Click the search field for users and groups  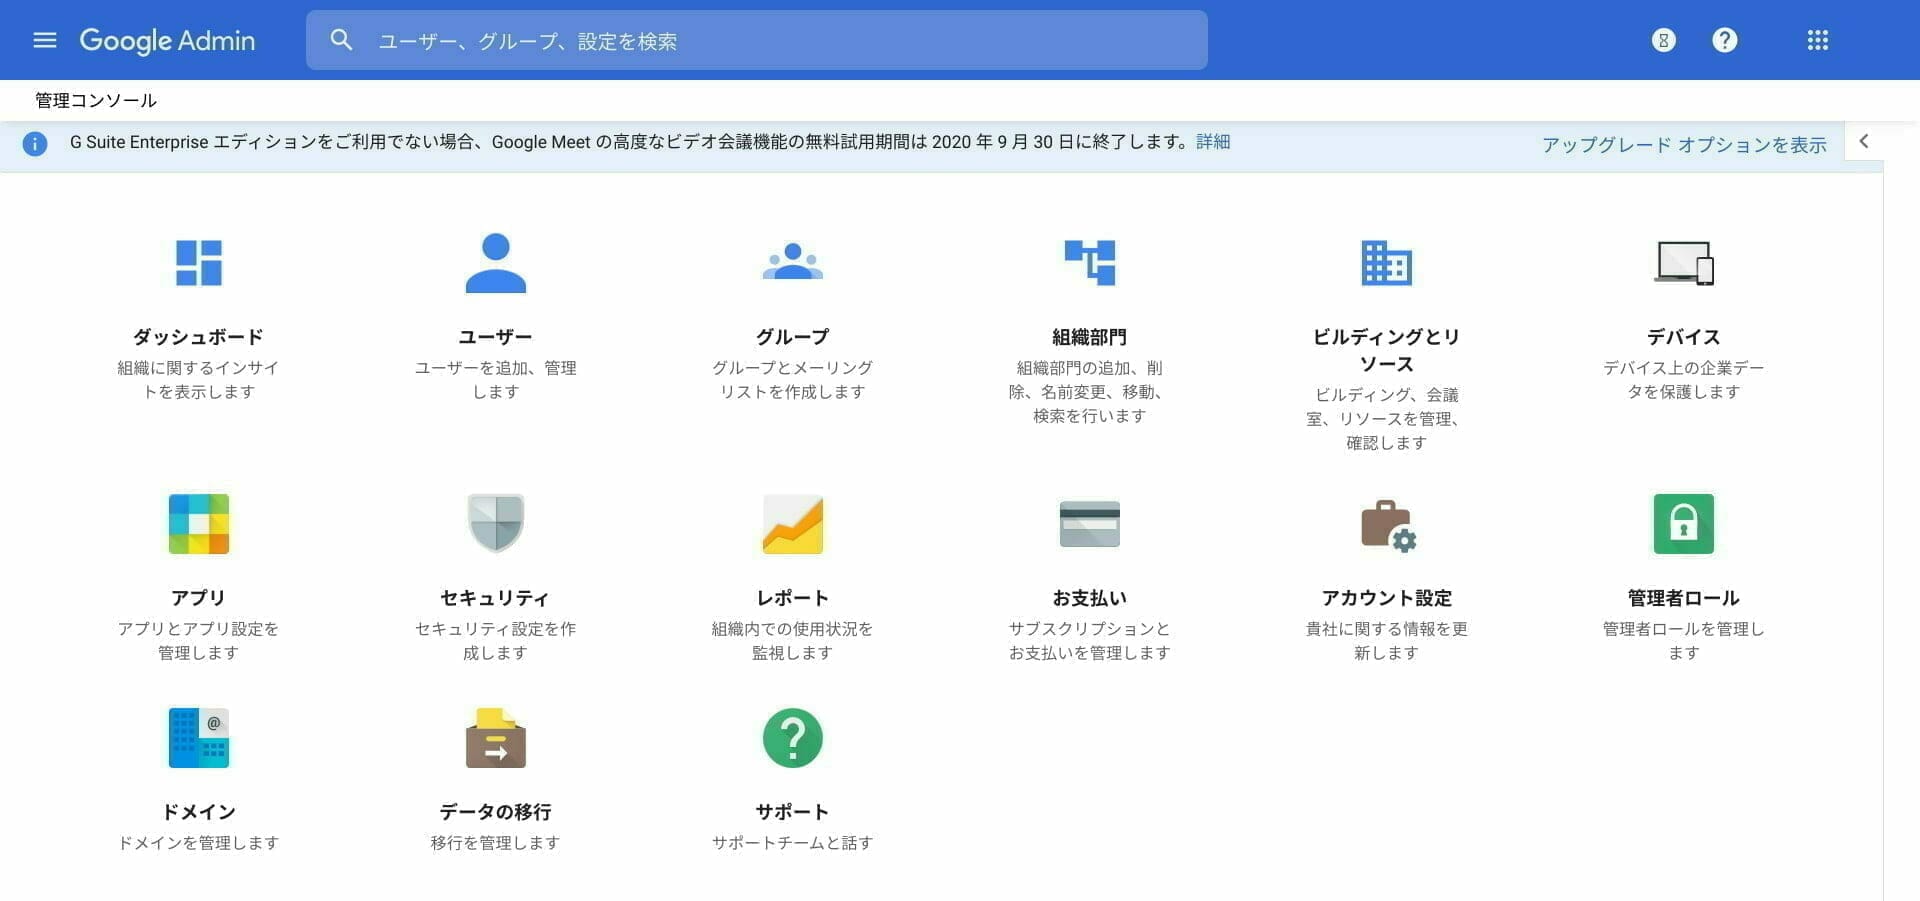(x=757, y=40)
